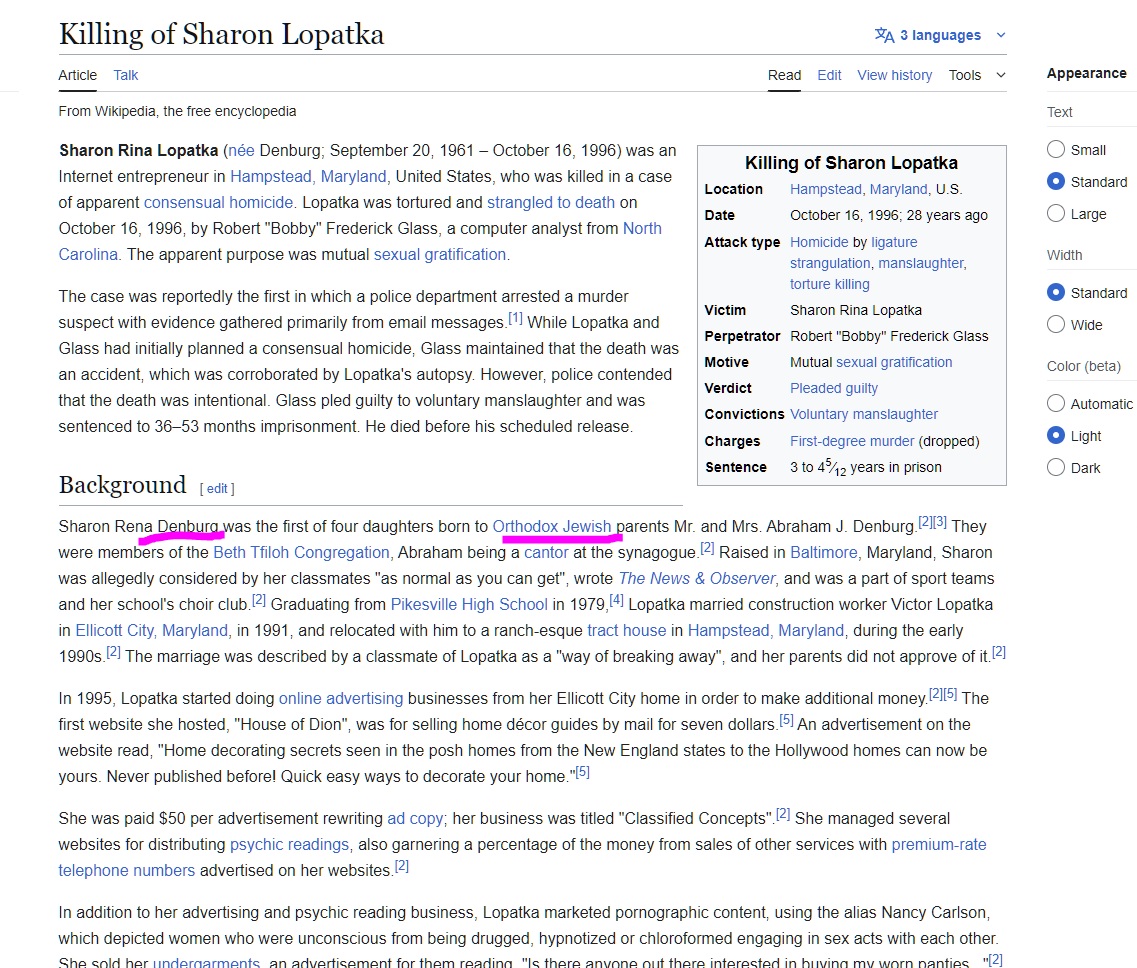This screenshot has width=1137, height=968.
Task: Follow the strangled to death link
Action: (551, 202)
